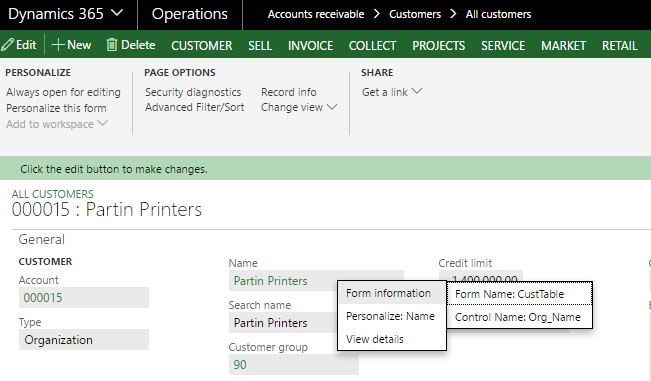The height and width of the screenshot is (381, 651).
Task: Switch to the COLLECT tab
Action: click(x=372, y=45)
